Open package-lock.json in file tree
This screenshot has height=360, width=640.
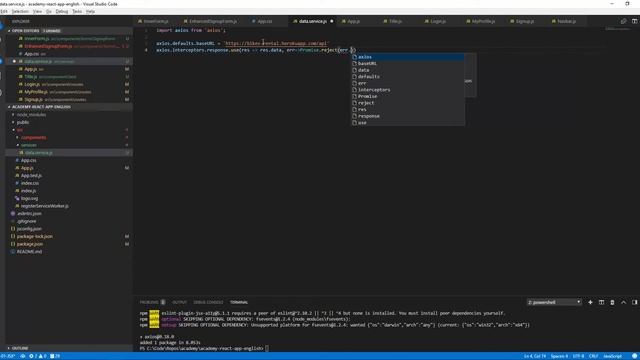[35, 236]
